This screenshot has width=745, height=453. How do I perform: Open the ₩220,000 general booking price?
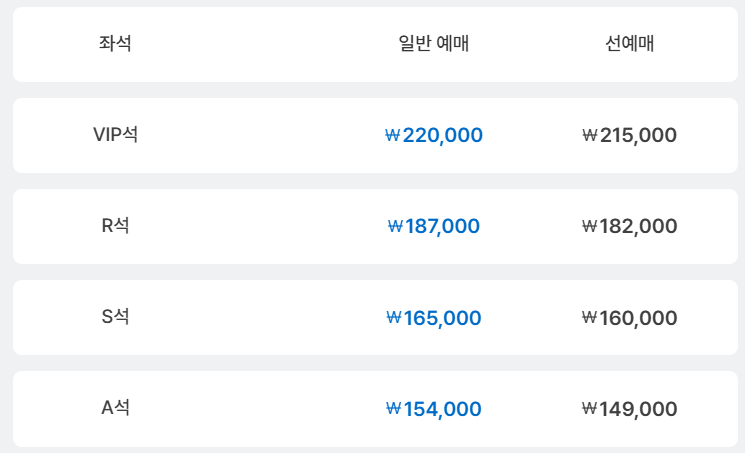[434, 135]
